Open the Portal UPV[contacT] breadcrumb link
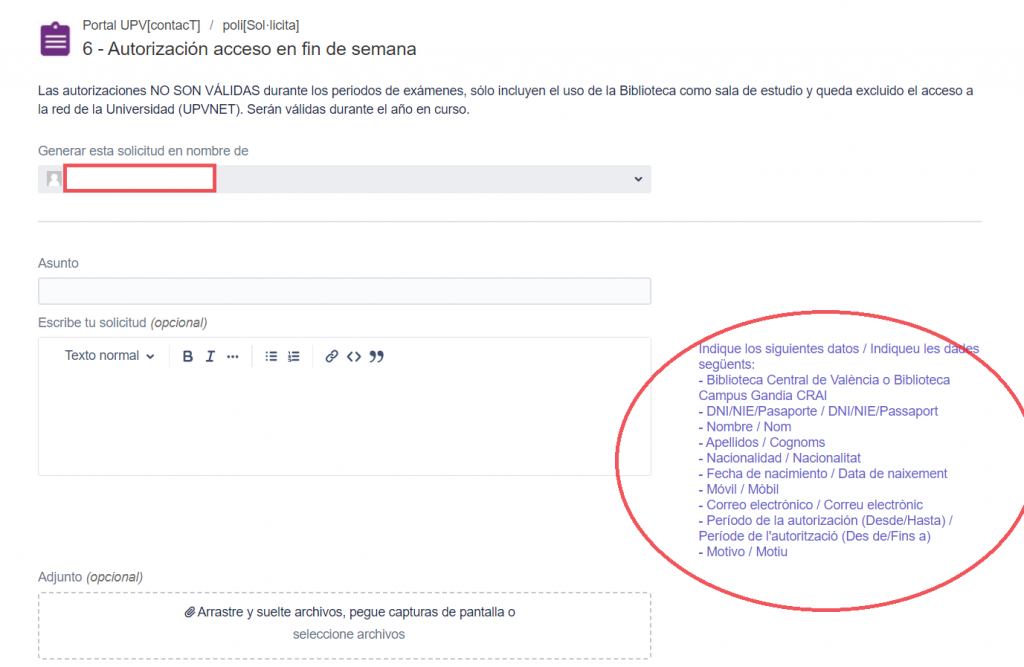The image size is (1024, 667). coord(141,25)
